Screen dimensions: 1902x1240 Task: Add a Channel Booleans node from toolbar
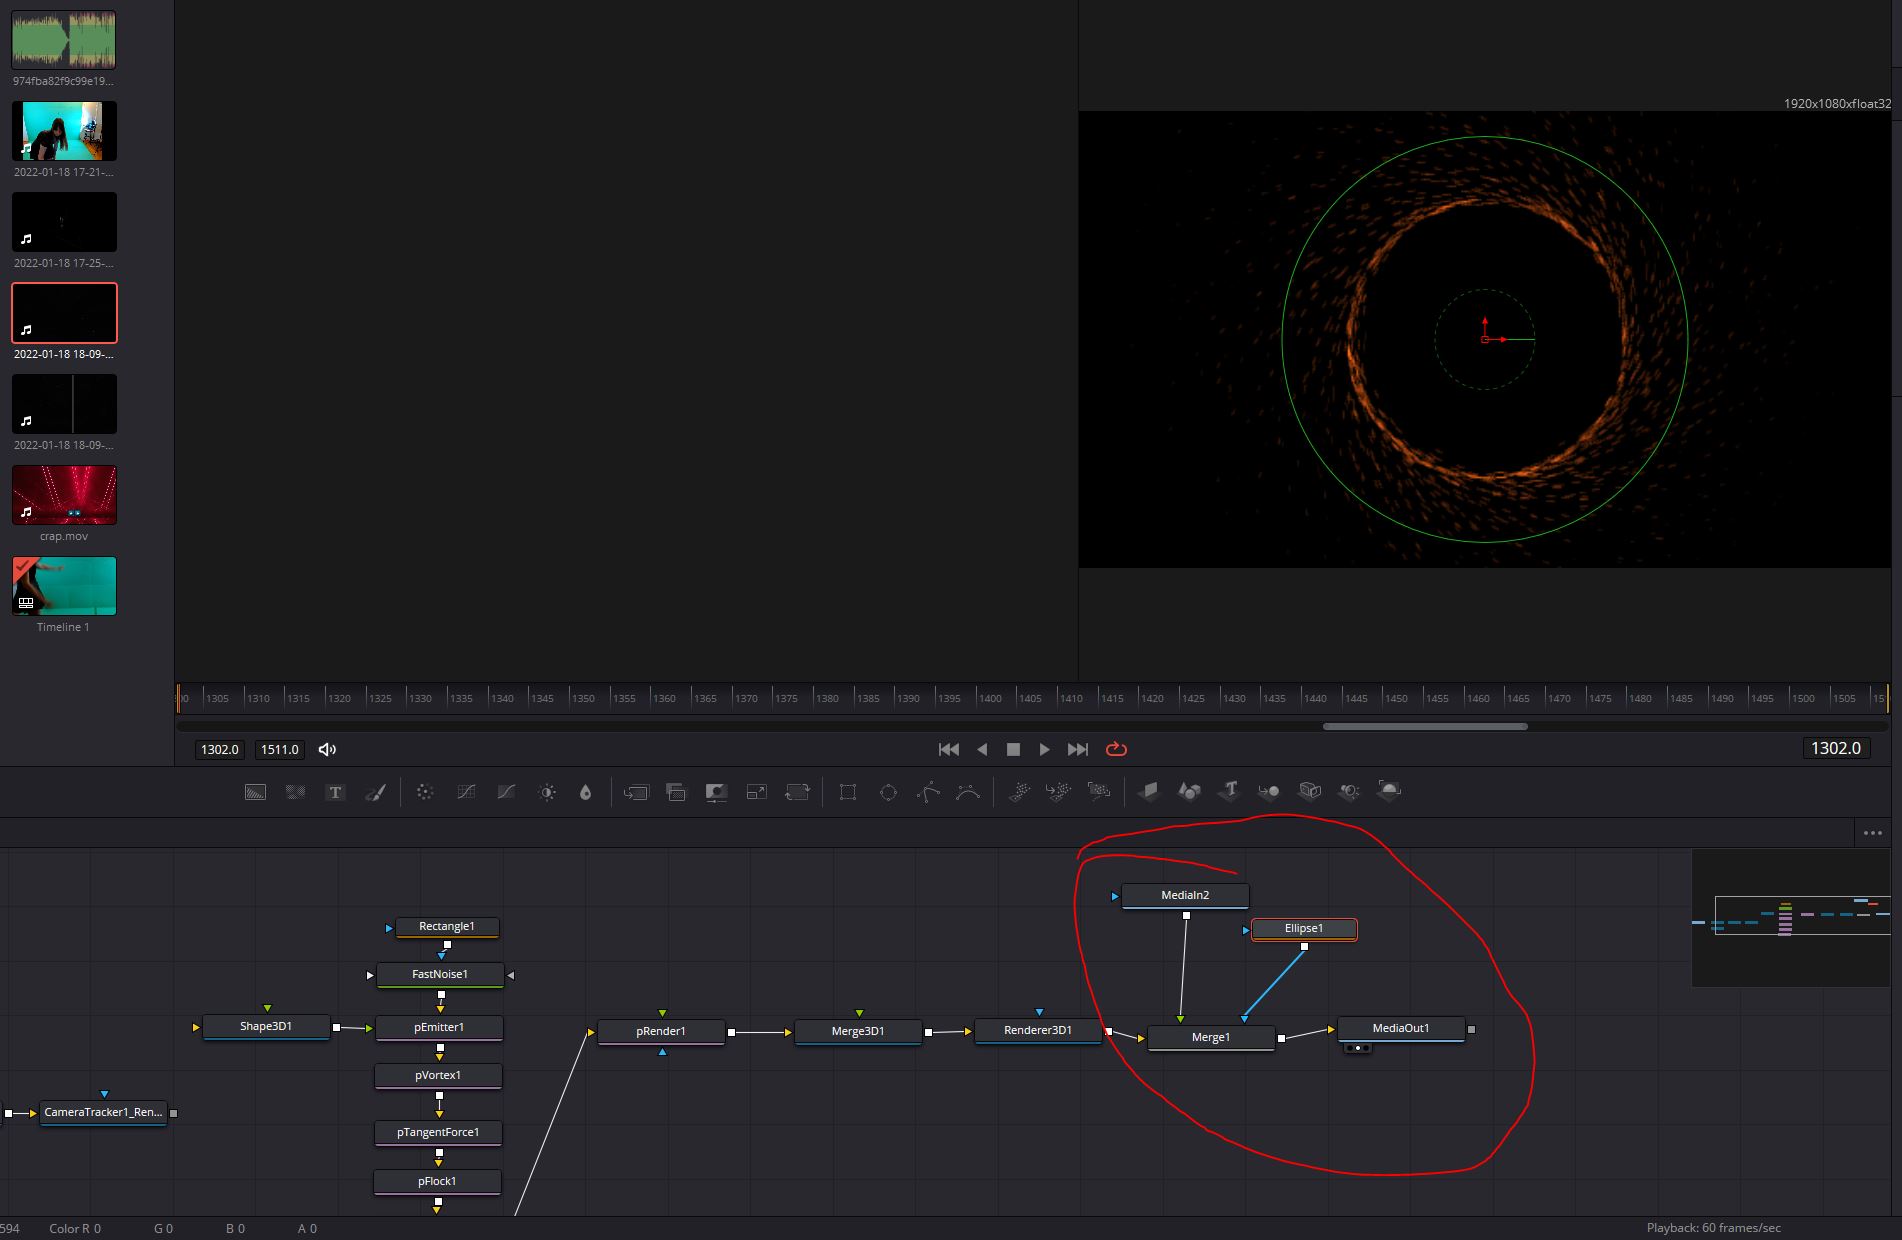click(676, 792)
